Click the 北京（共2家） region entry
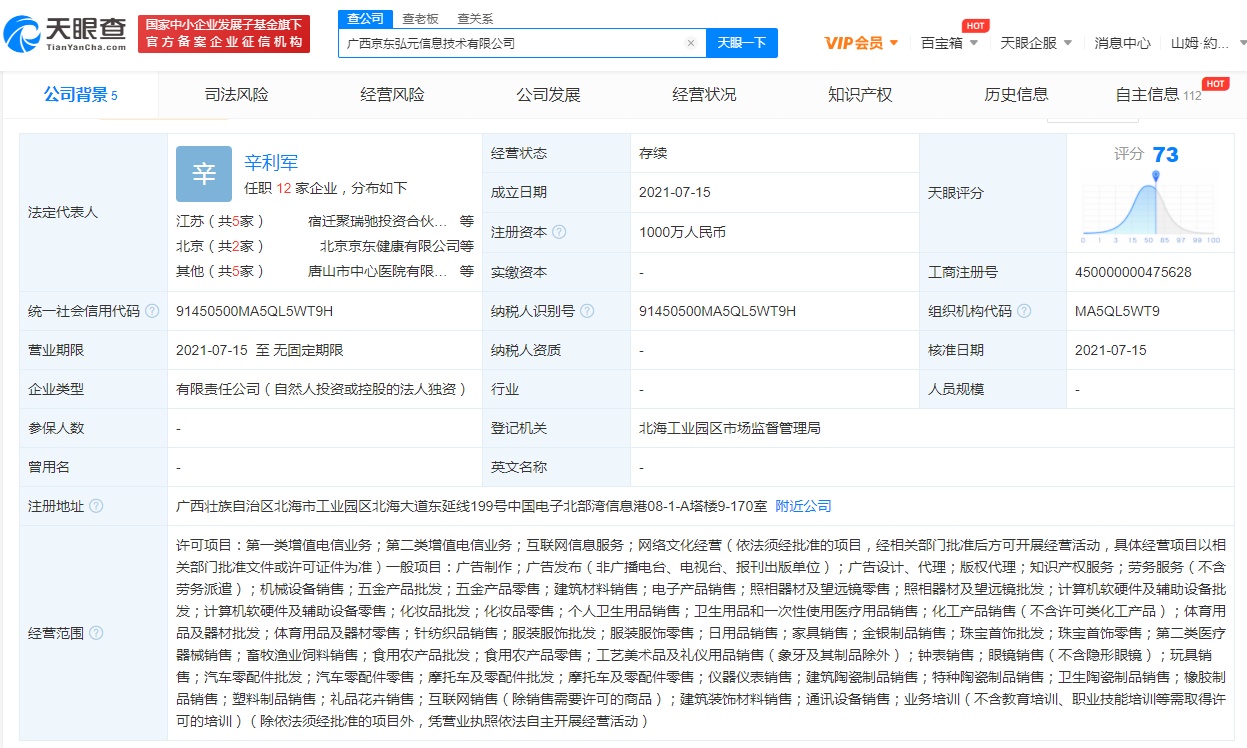 point(220,245)
